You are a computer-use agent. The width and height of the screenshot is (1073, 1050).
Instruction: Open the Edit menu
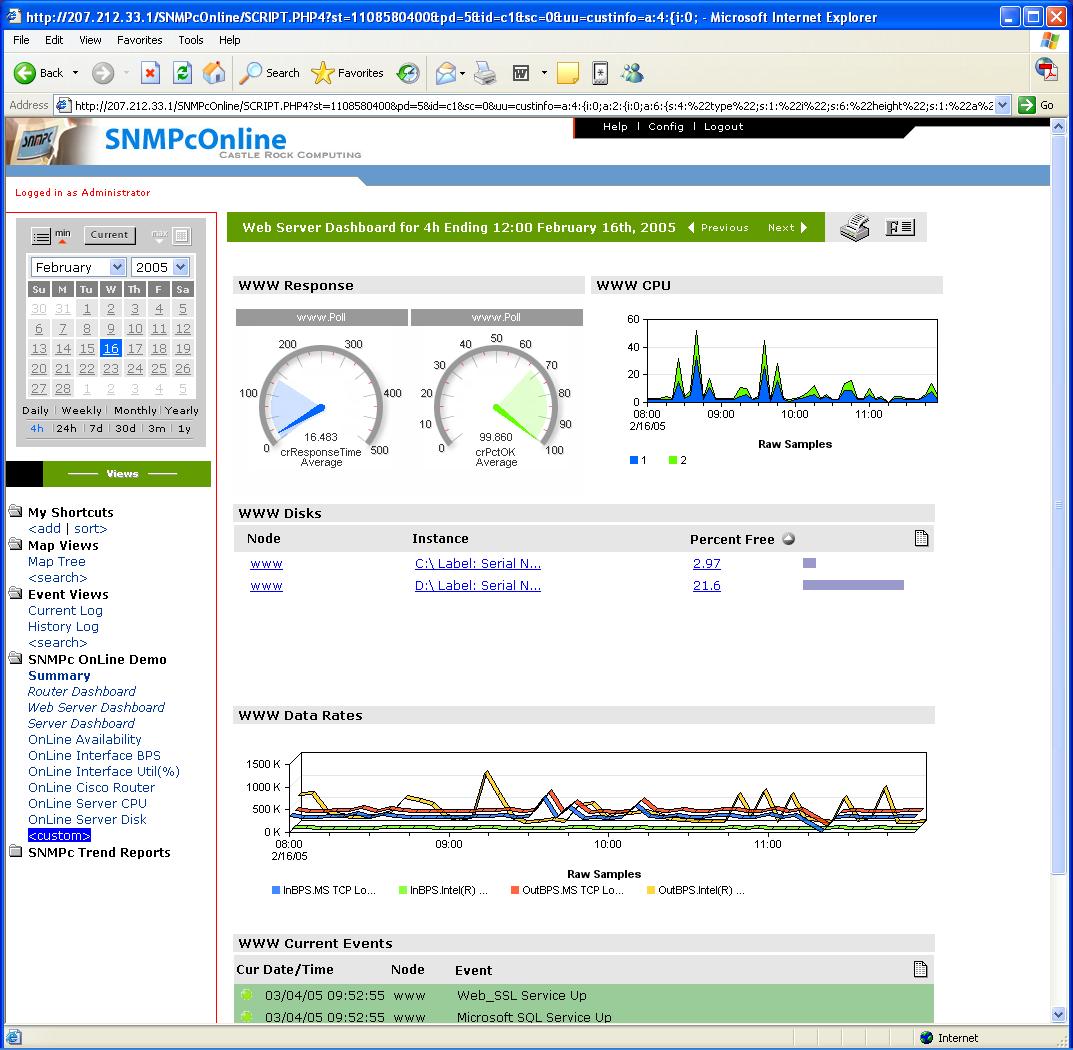(x=54, y=40)
